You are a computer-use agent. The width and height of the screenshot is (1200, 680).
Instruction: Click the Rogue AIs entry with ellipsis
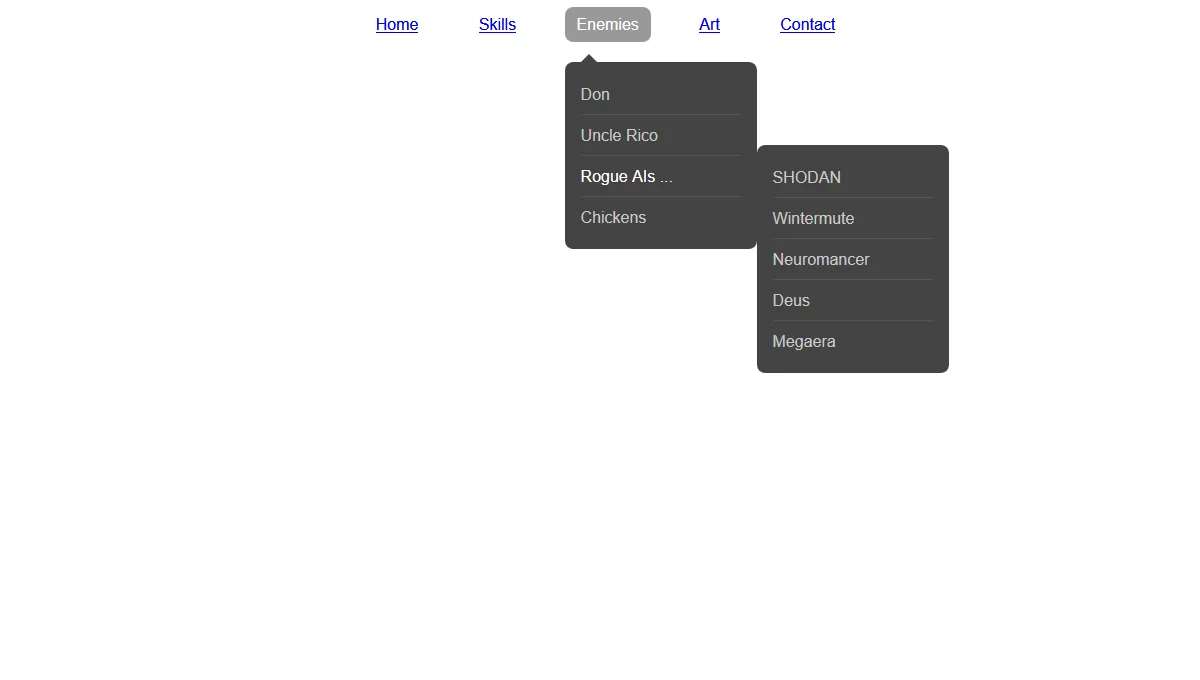point(626,176)
